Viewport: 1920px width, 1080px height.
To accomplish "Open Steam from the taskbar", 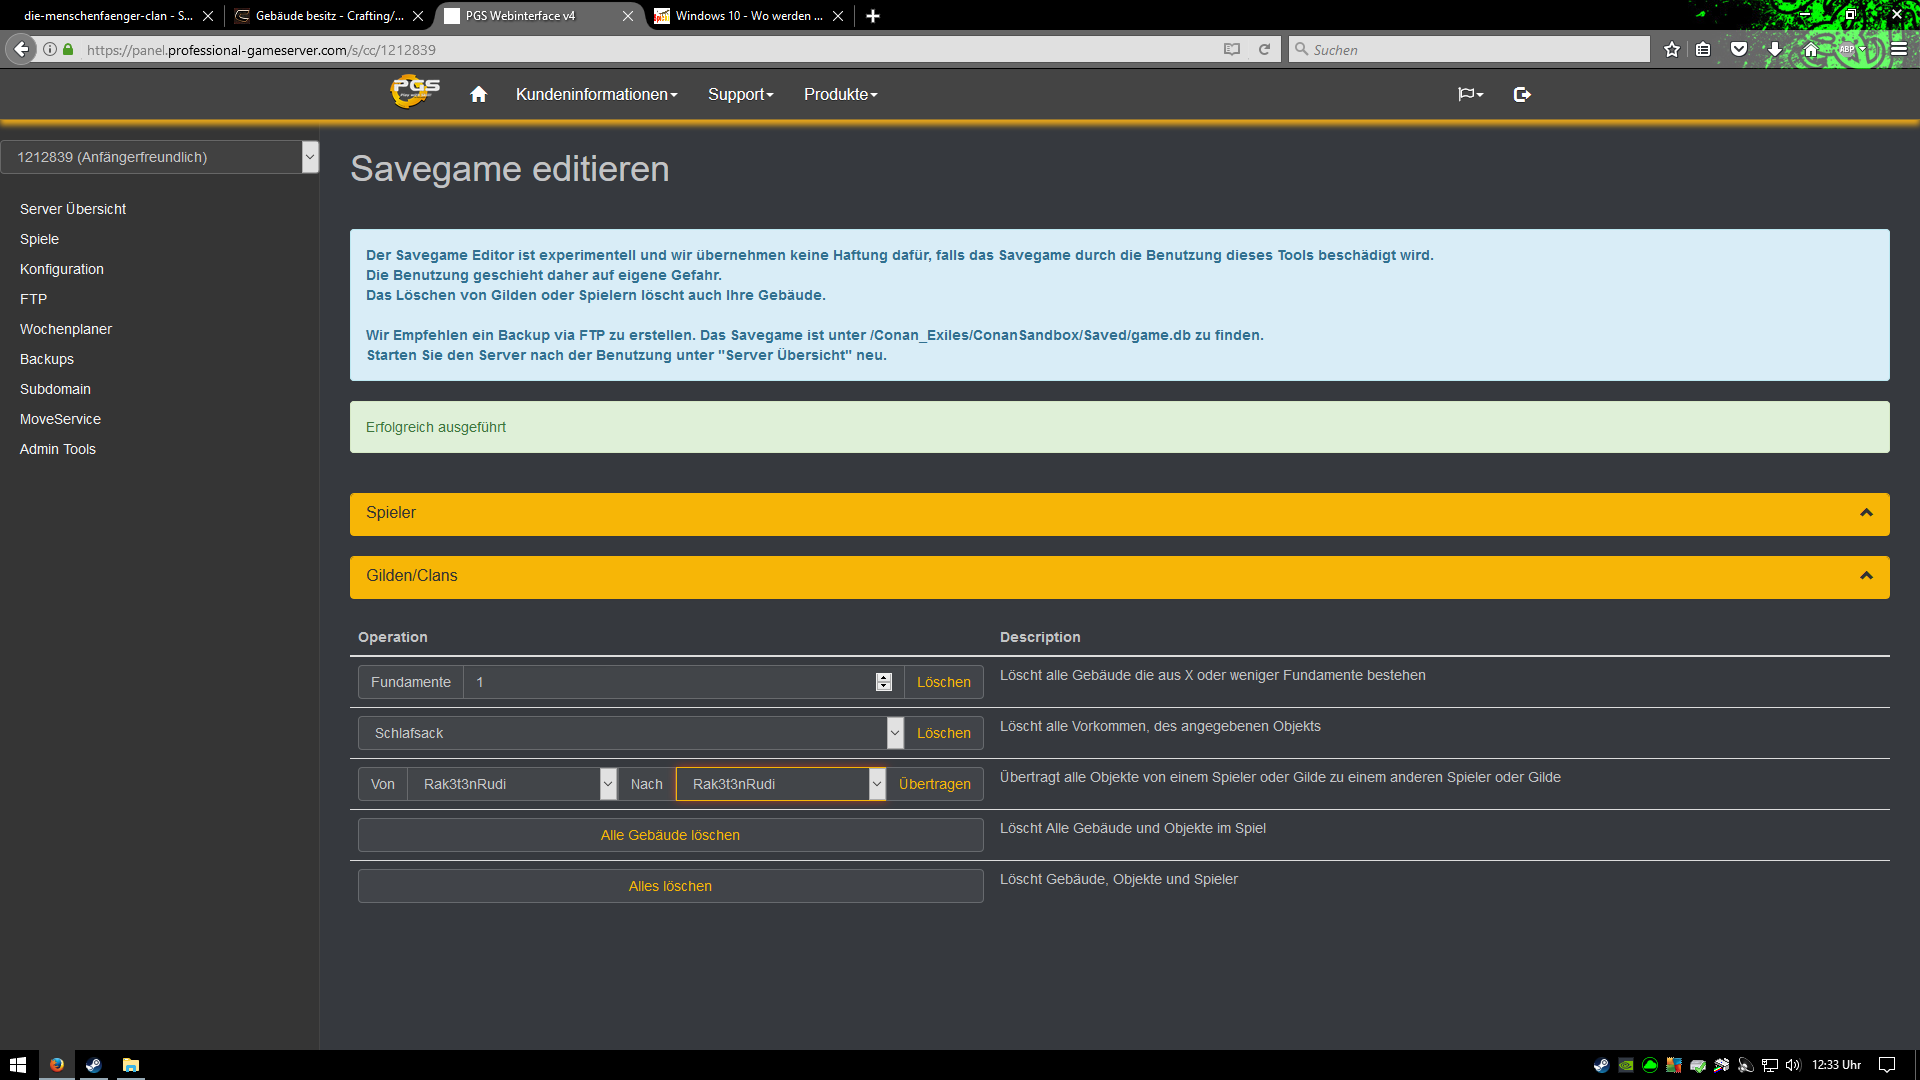I will point(93,1065).
